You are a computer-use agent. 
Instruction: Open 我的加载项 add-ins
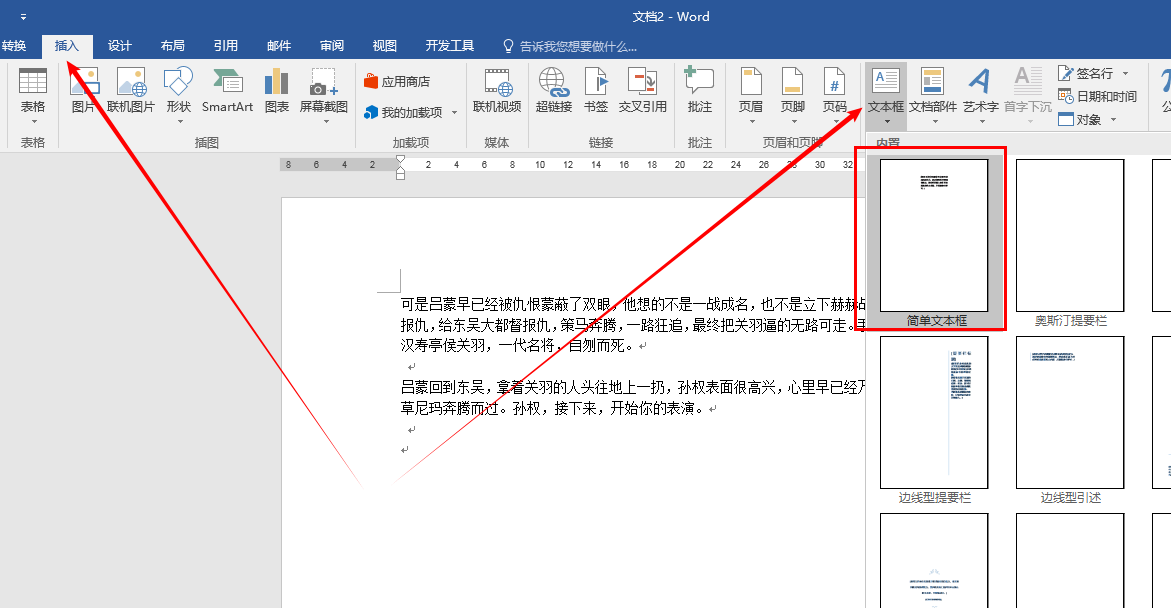[x=404, y=113]
